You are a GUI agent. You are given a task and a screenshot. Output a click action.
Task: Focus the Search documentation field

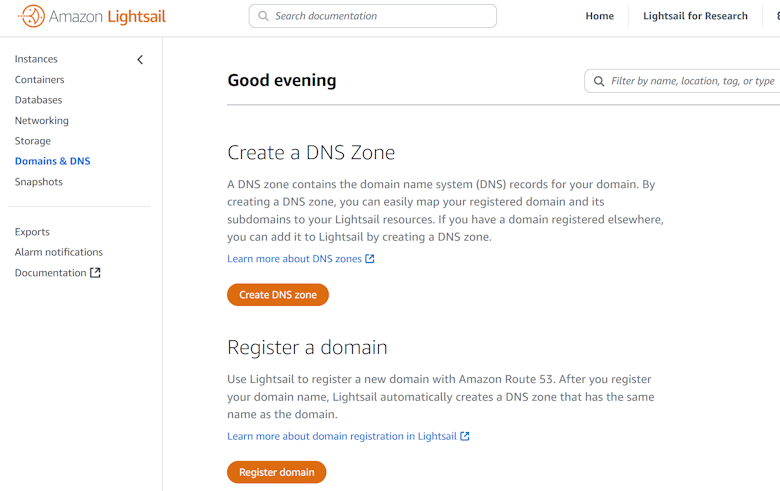pyautogui.click(x=380, y=16)
